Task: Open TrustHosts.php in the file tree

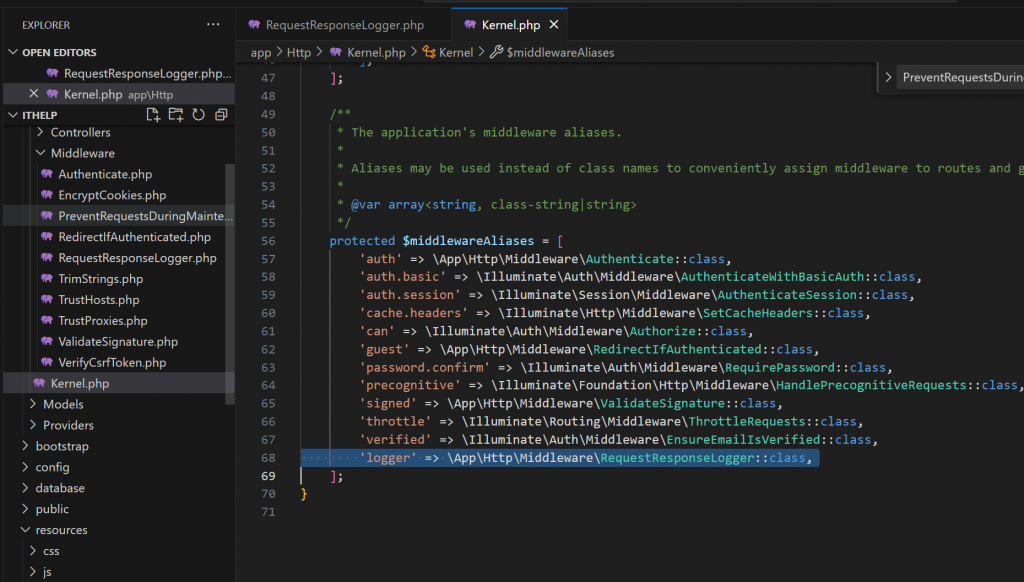Action: 99,300
